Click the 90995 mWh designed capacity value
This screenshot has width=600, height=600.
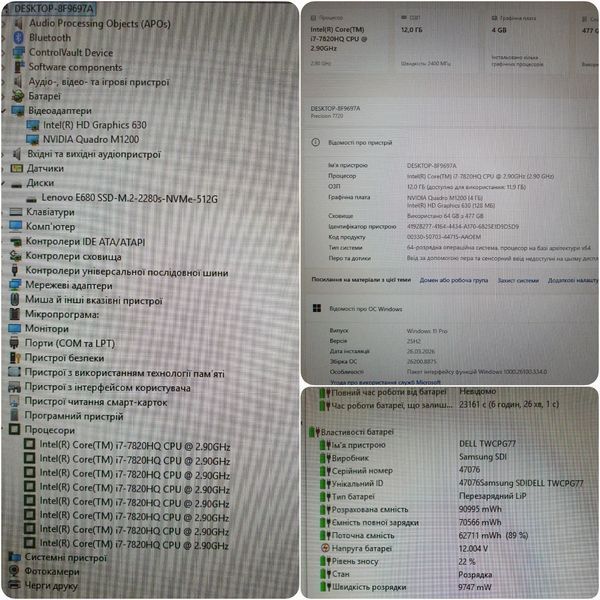coord(480,509)
